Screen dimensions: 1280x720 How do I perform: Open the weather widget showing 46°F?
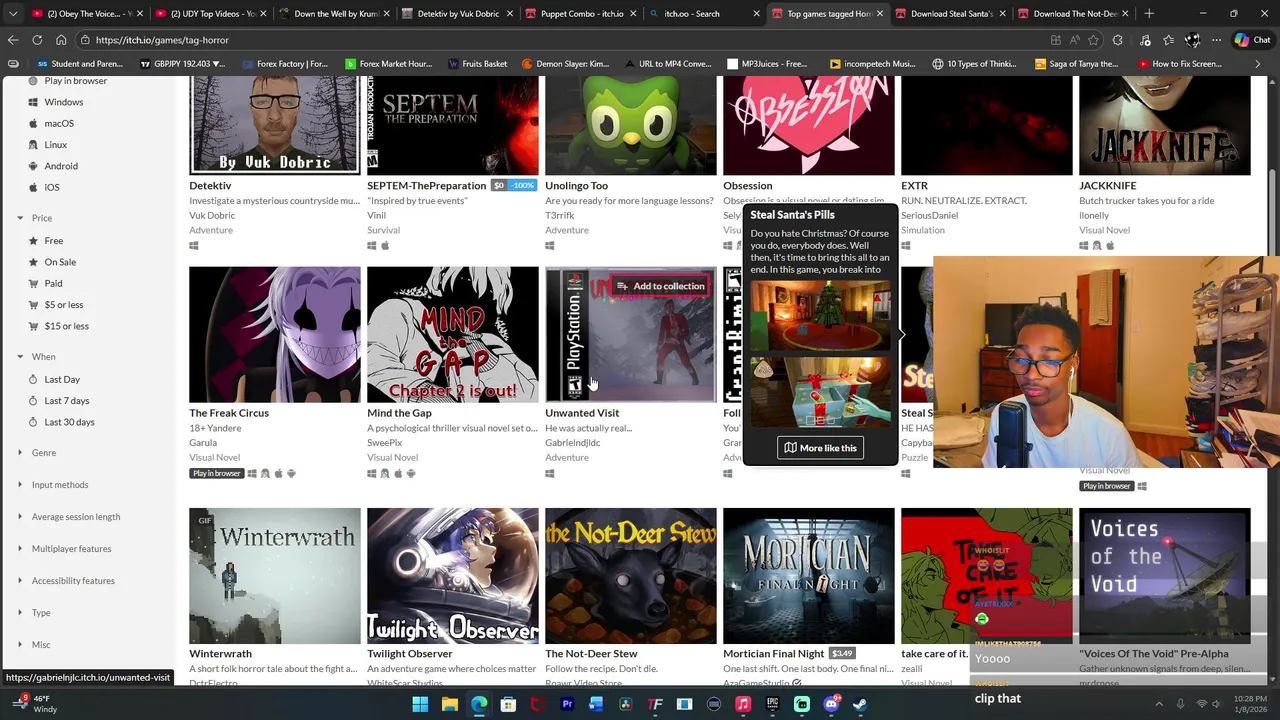point(32,704)
